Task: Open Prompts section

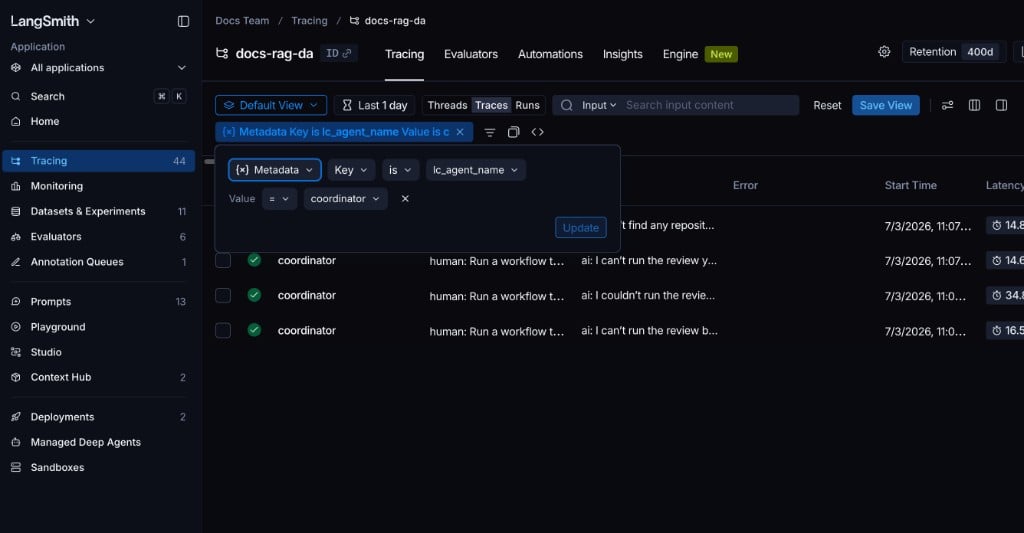Action: tap(99, 302)
